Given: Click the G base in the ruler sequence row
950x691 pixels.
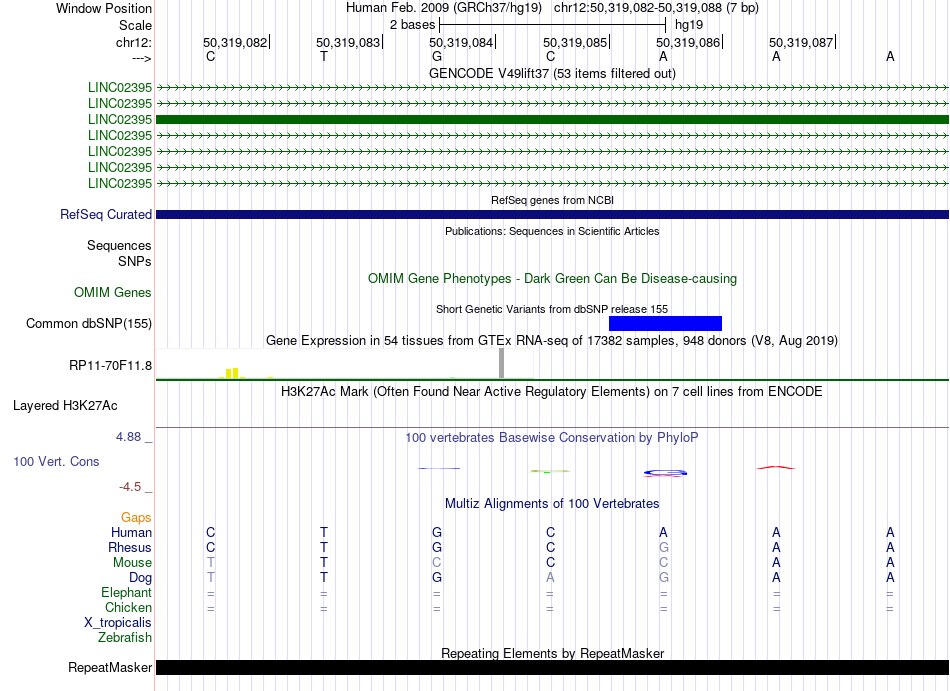Looking at the screenshot, I should click(437, 56).
